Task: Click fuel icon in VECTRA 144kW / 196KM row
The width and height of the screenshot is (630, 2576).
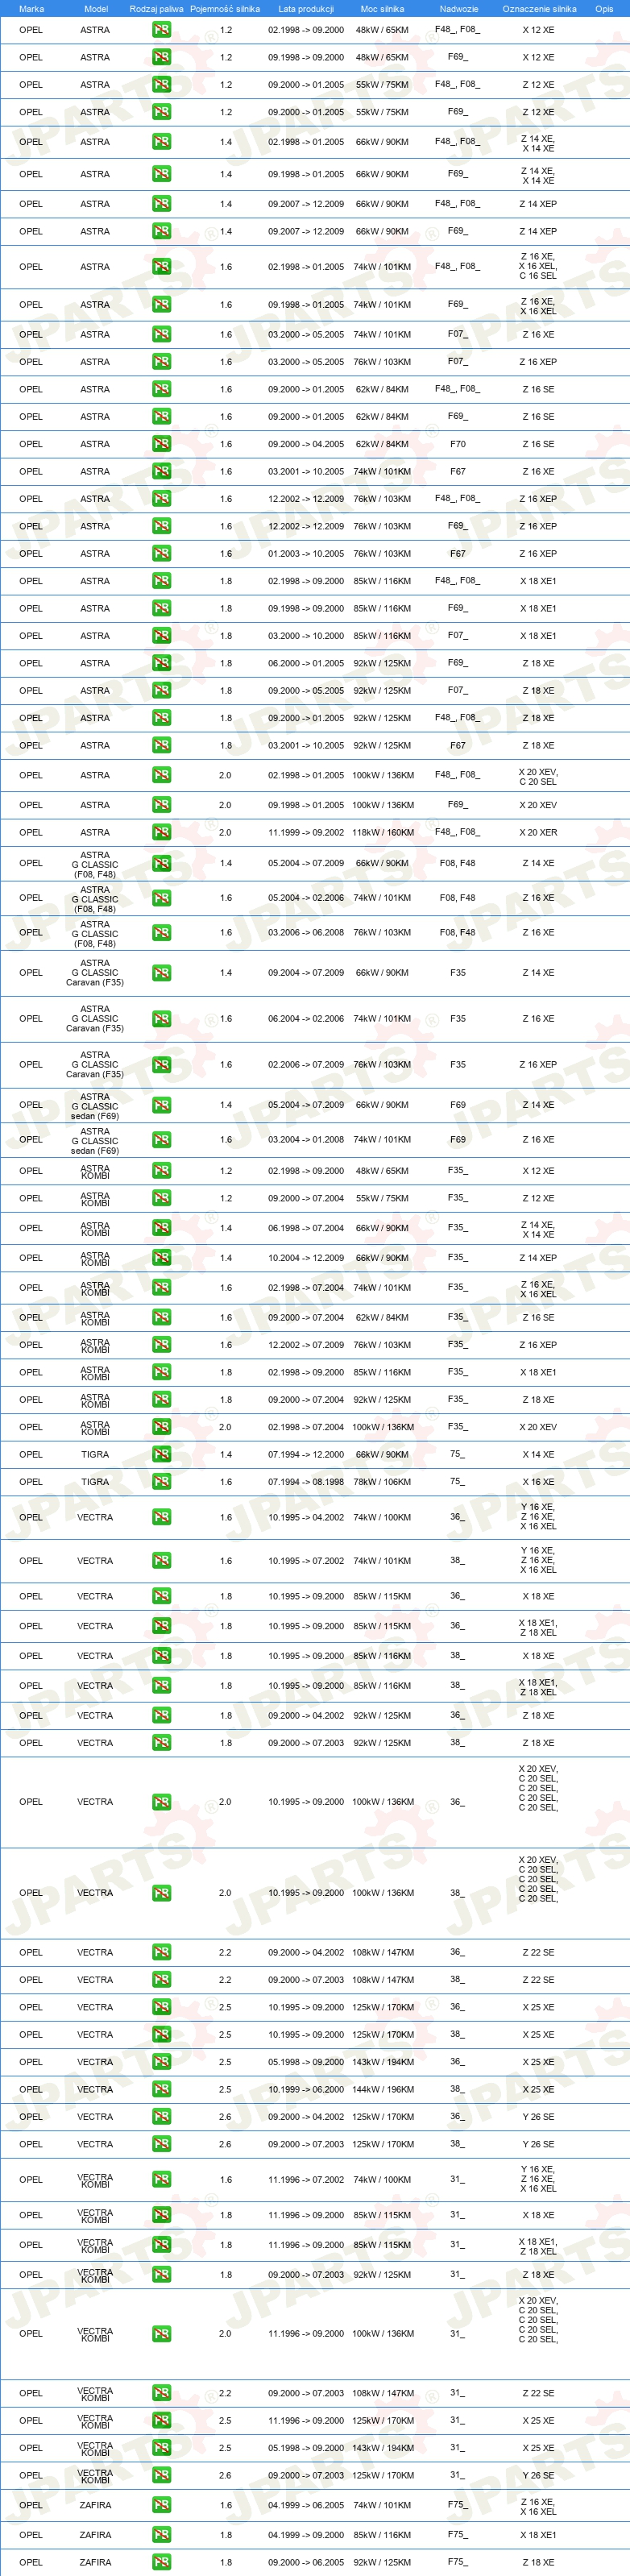Action: (161, 2089)
